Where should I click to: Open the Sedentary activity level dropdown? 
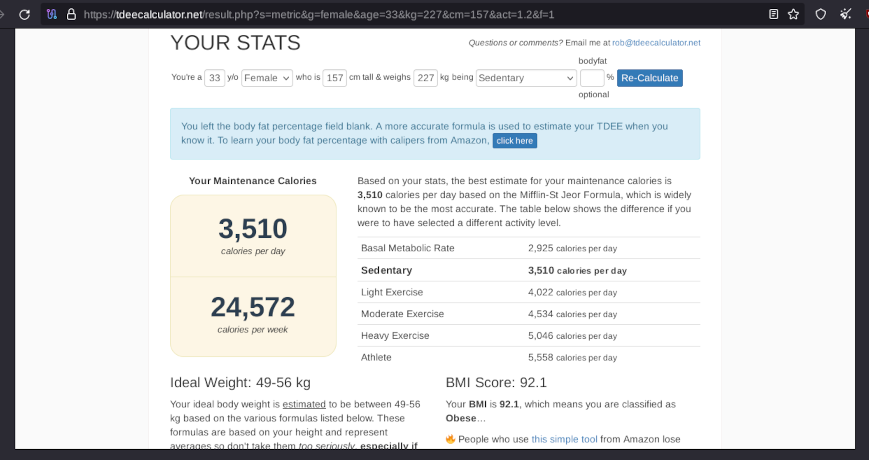[x=526, y=78]
